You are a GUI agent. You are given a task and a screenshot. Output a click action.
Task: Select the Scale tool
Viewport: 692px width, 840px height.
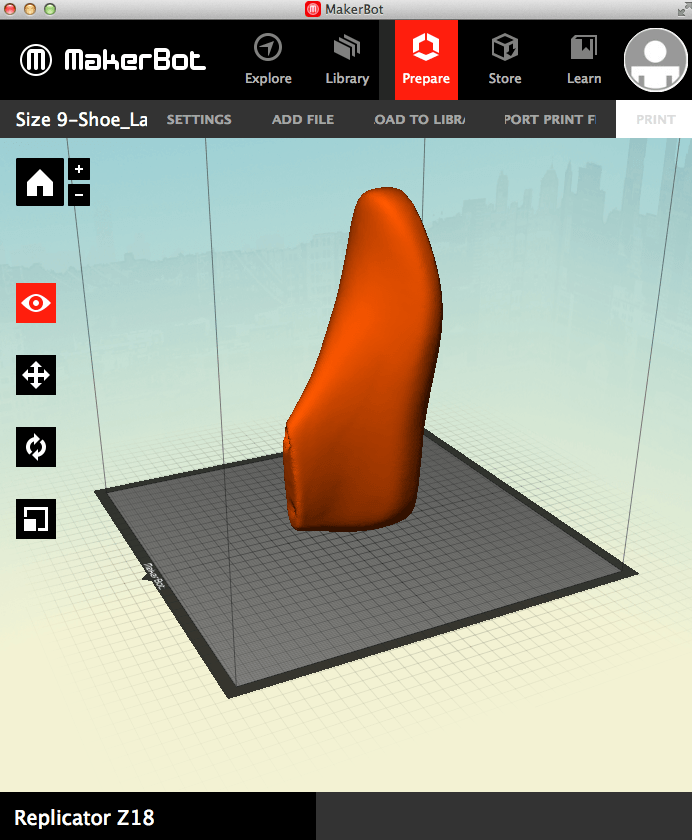tap(36, 519)
